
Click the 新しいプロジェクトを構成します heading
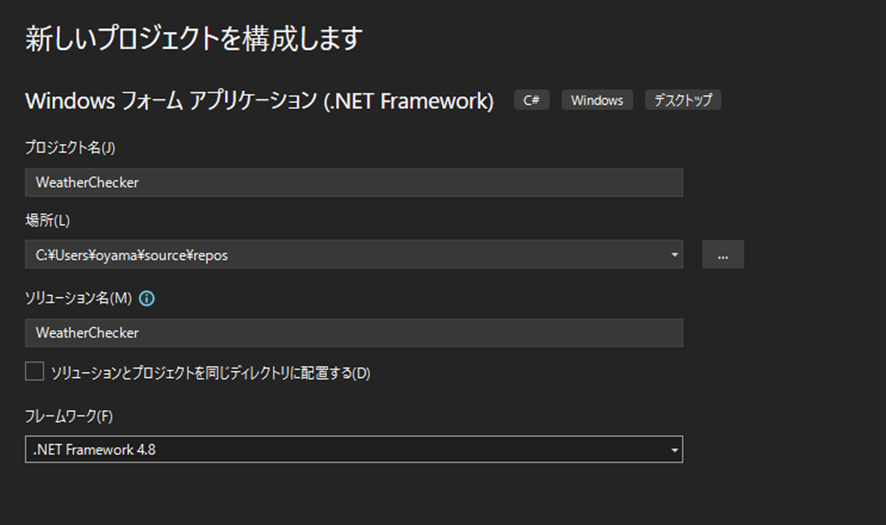[194, 39]
